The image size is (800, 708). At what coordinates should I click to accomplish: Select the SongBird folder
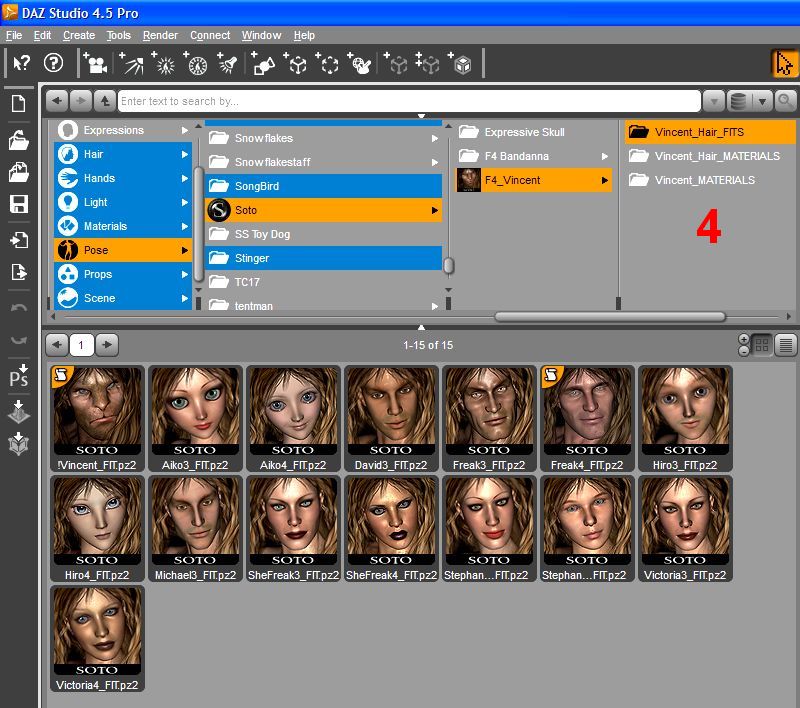323,186
